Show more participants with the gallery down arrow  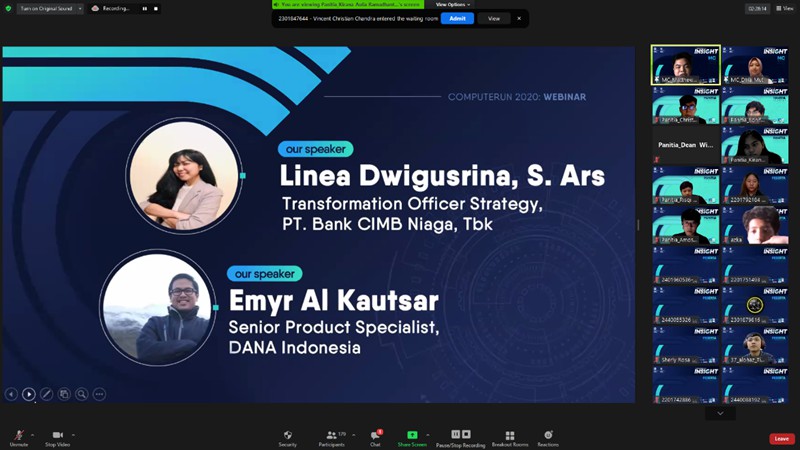[720, 413]
